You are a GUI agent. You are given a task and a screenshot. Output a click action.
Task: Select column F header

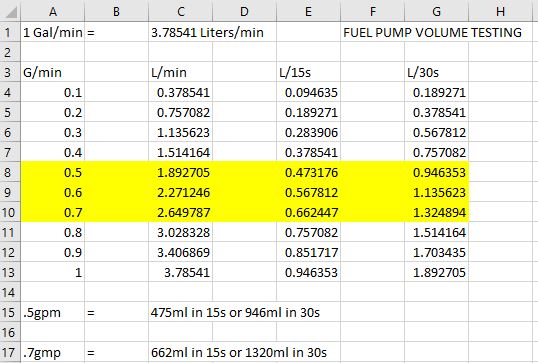point(372,11)
